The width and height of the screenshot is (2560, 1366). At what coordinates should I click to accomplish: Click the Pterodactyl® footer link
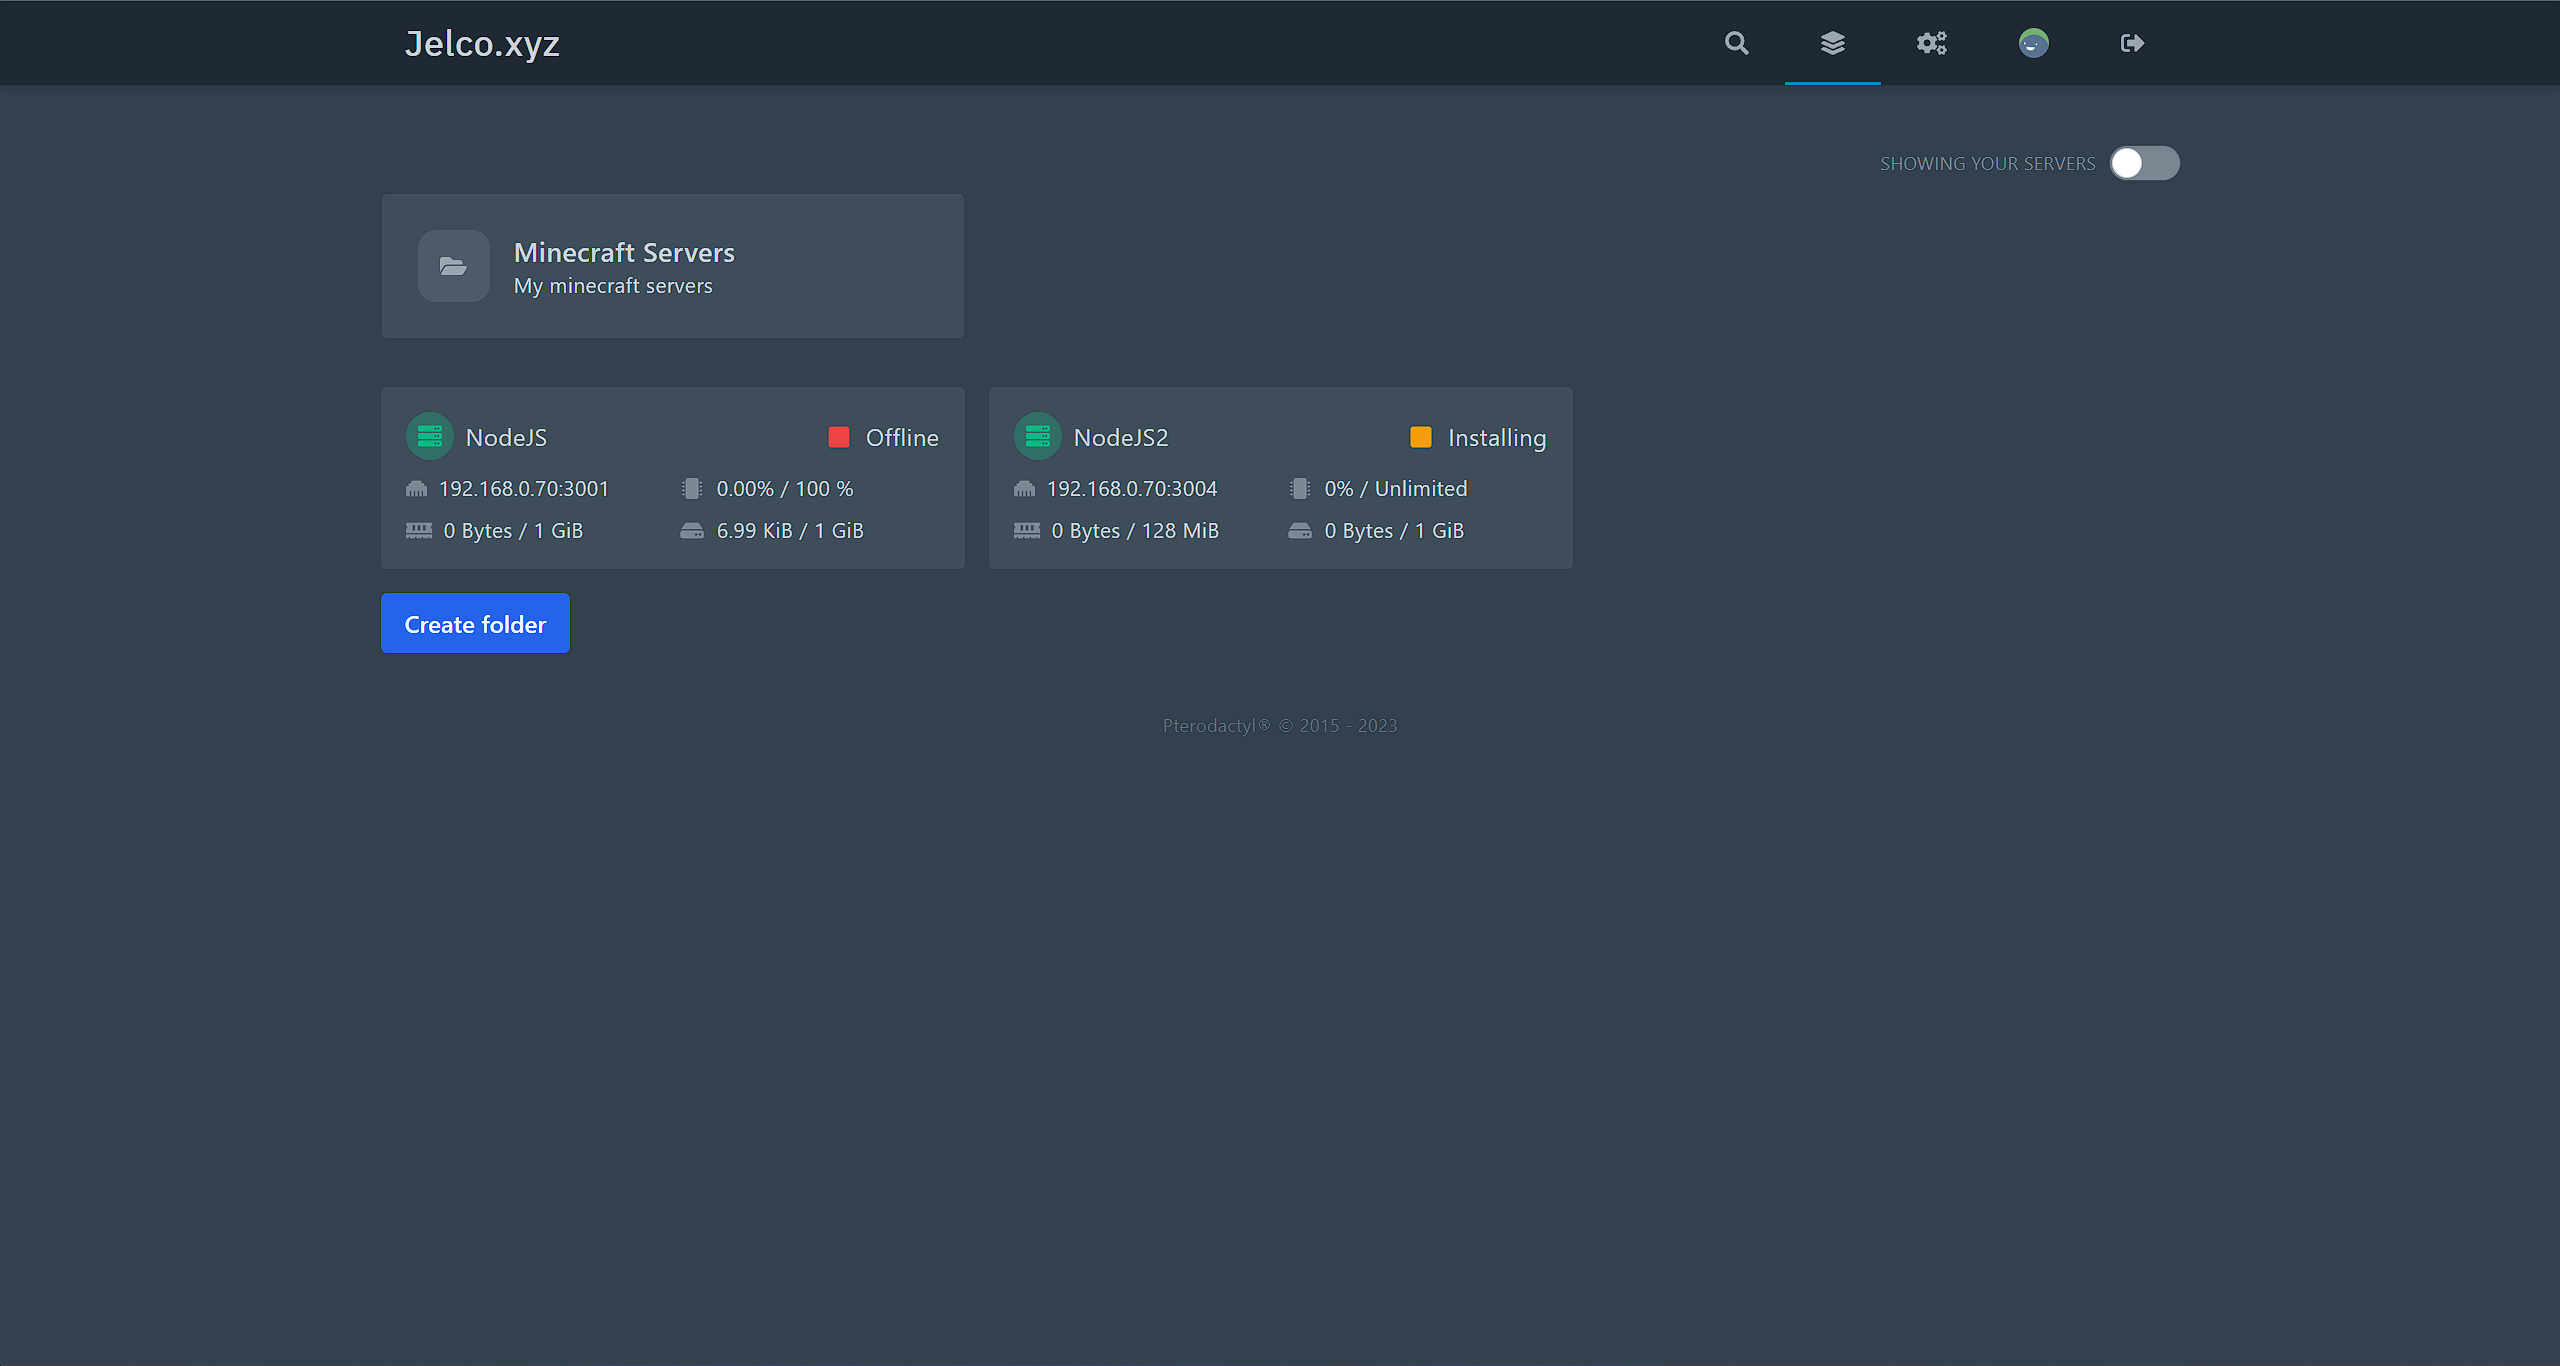(x=1216, y=726)
